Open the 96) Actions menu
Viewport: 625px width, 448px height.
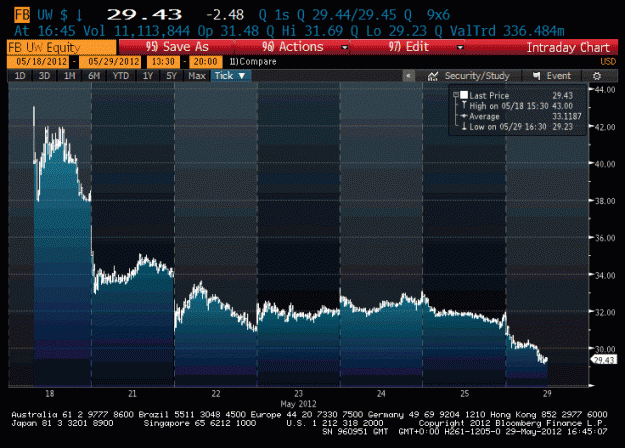click(292, 47)
